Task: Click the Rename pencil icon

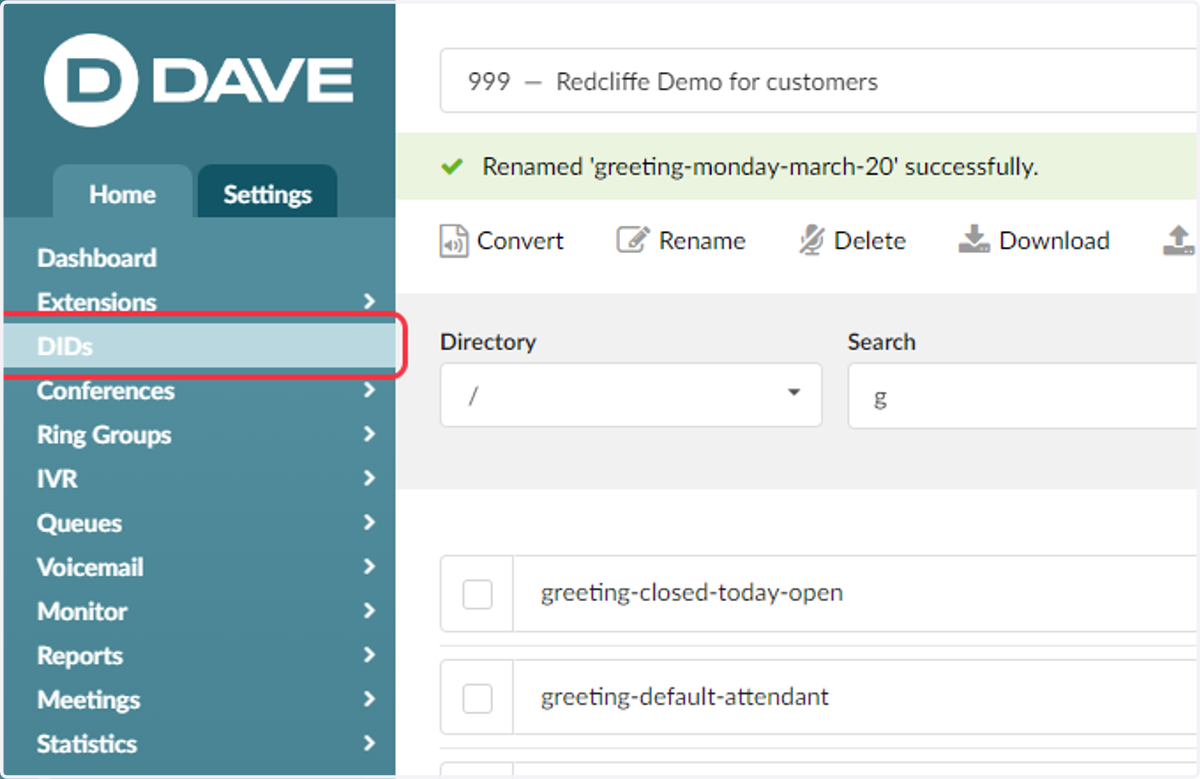Action: point(633,240)
